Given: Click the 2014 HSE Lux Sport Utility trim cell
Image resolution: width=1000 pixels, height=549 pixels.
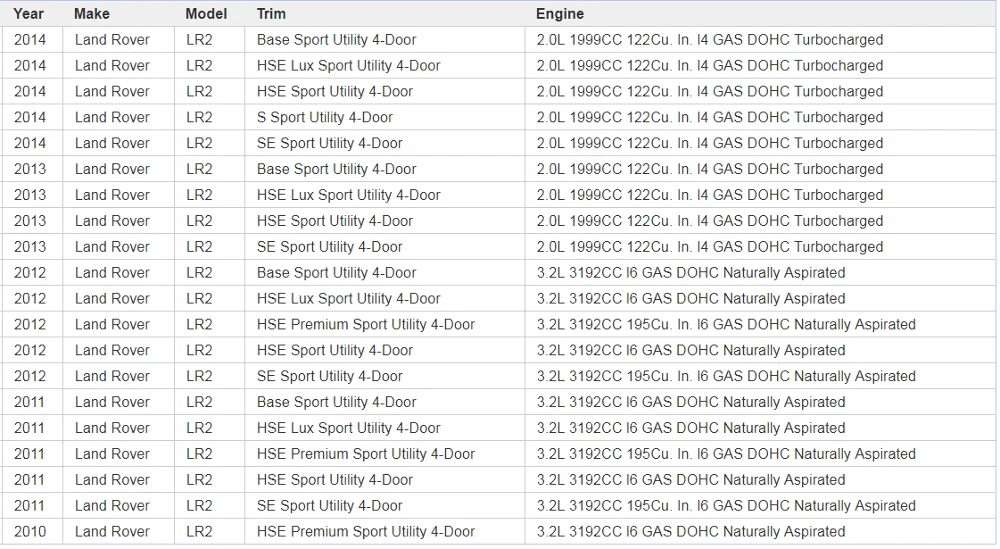Looking at the screenshot, I should (x=348, y=66).
